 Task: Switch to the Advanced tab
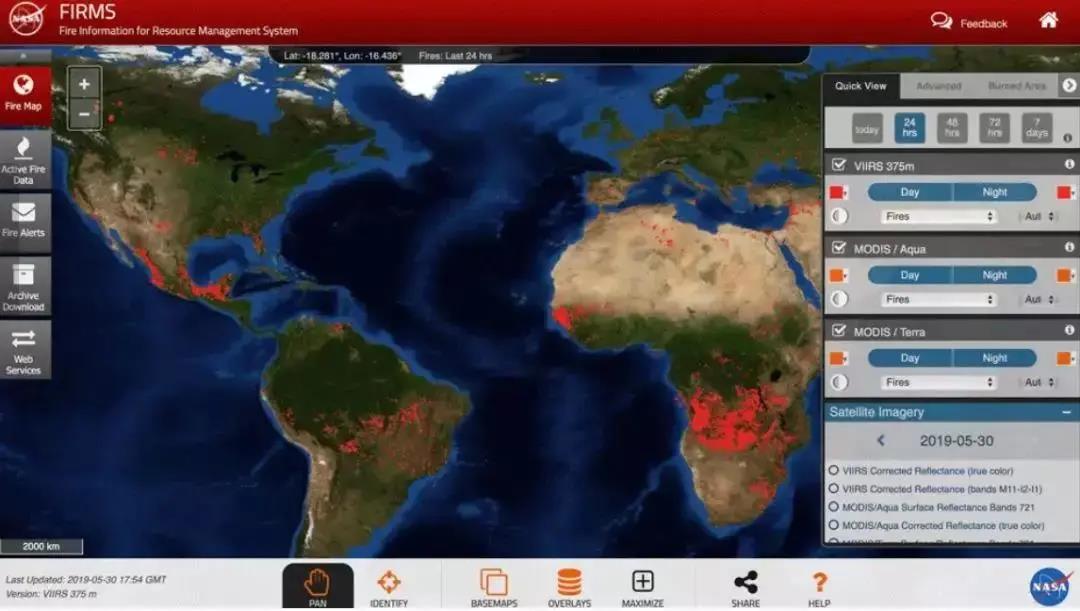(x=938, y=86)
